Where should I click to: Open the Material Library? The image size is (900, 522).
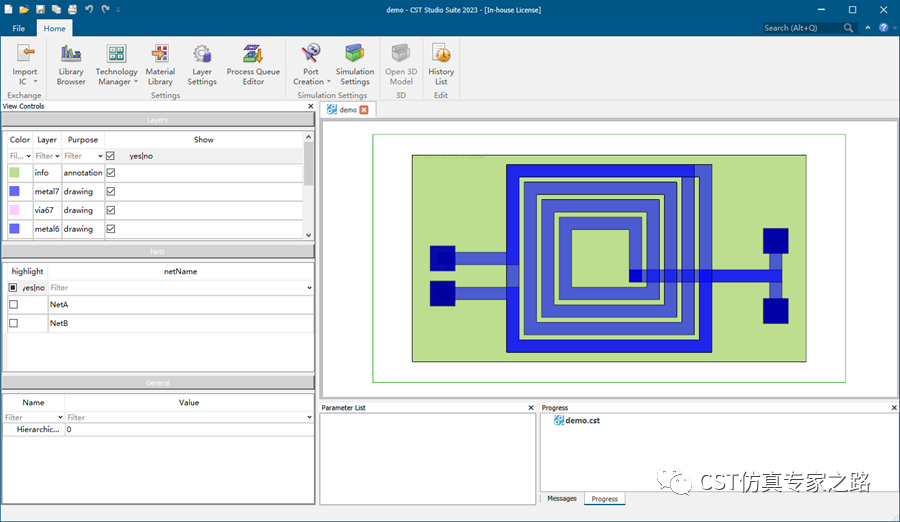[160, 65]
